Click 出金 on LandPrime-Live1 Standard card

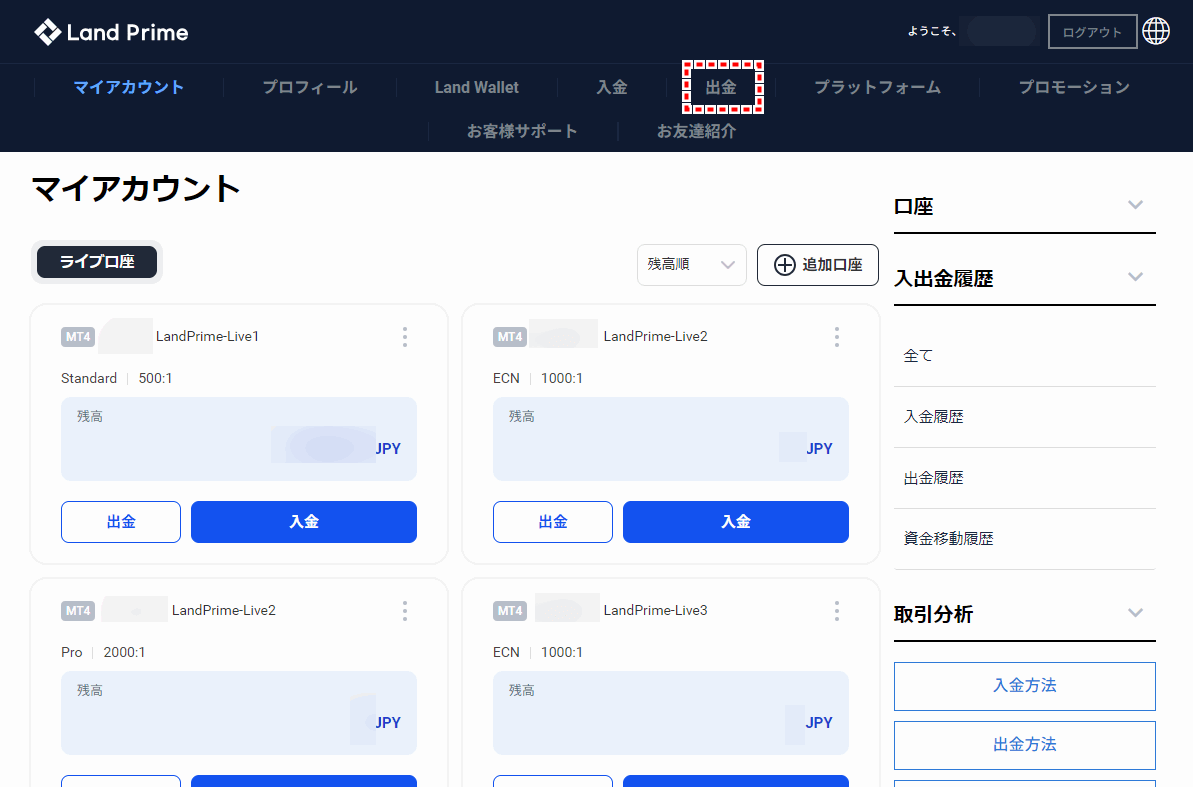pyautogui.click(x=121, y=522)
